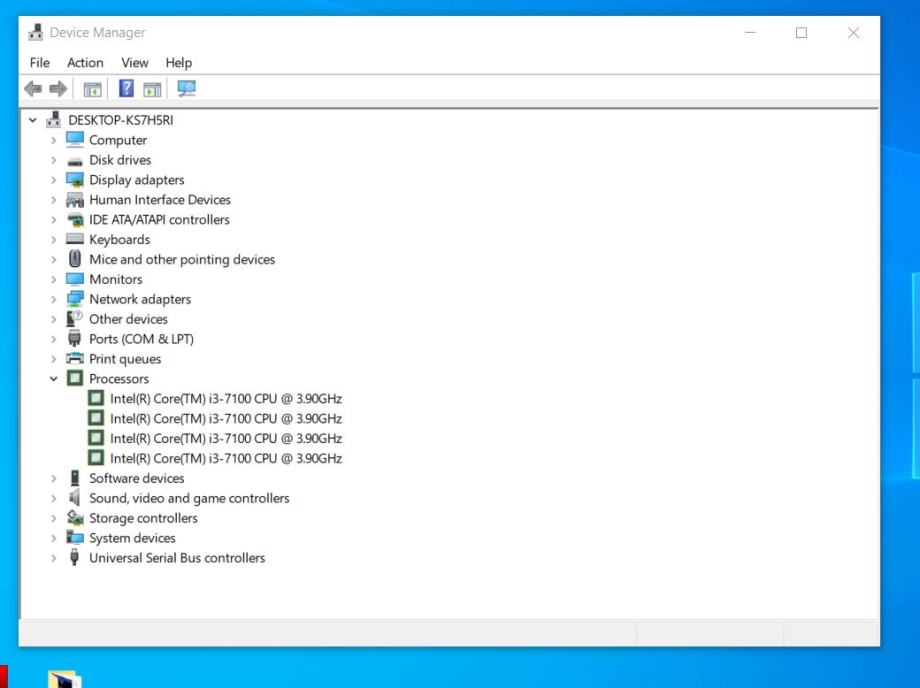The height and width of the screenshot is (688, 920).
Task: Expand the Sound, video and game controllers
Action: pyautogui.click(x=53, y=499)
